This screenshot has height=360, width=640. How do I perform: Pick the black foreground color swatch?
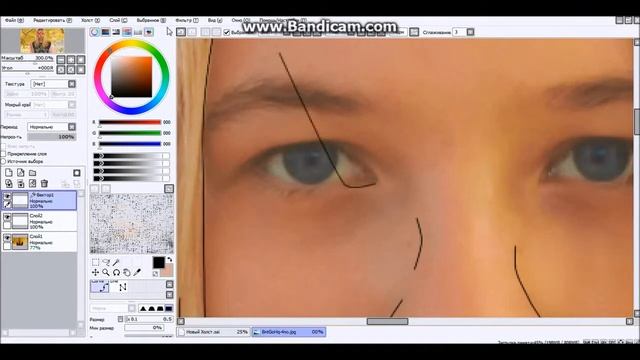point(158,262)
